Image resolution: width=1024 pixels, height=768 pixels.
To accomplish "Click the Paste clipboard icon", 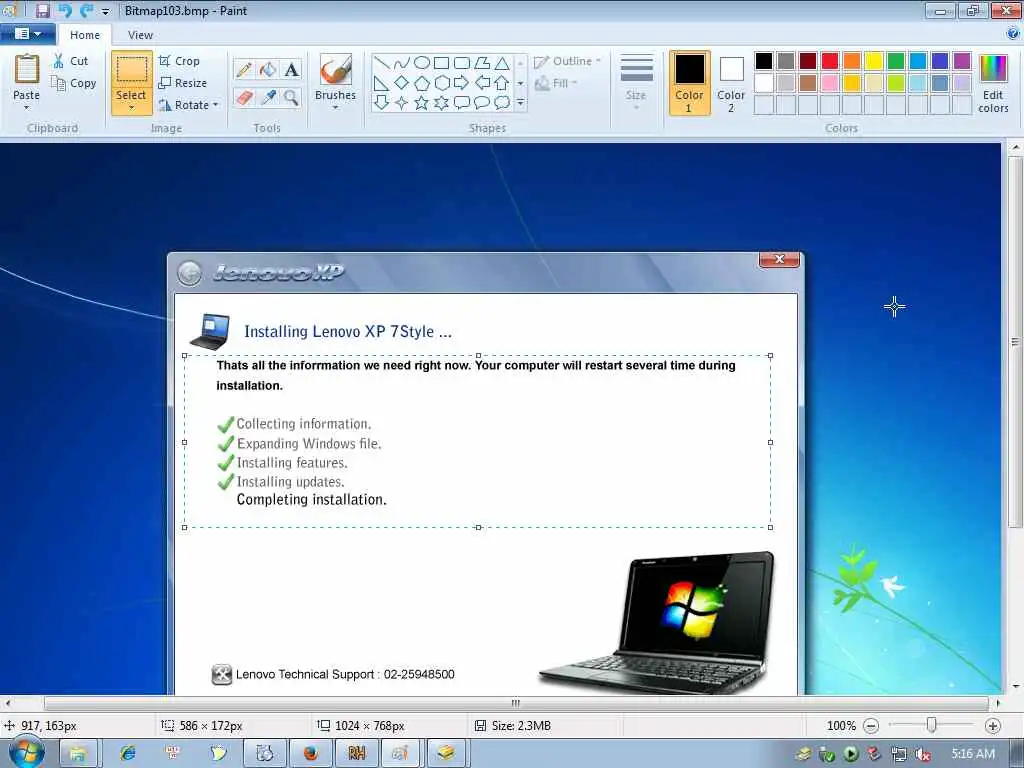I will point(26,69).
